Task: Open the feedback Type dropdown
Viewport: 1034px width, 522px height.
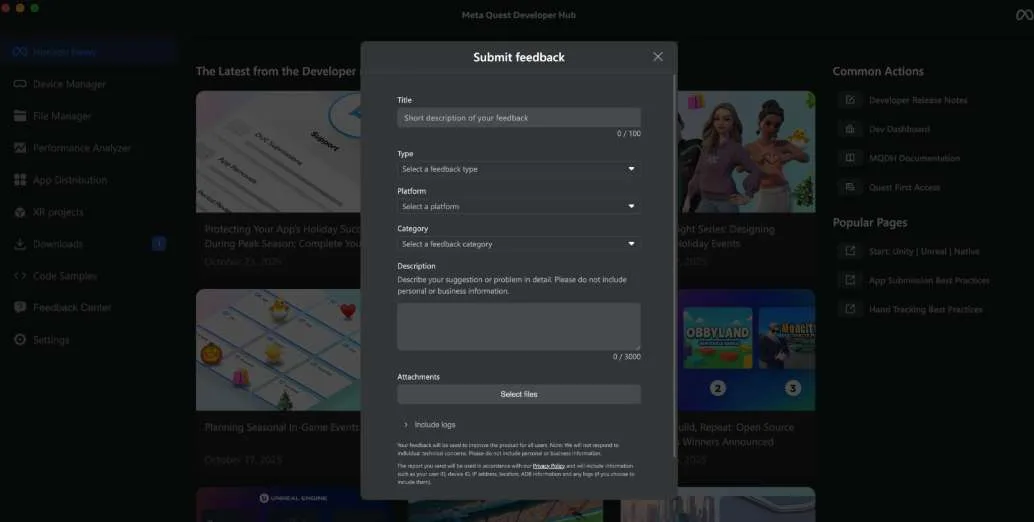Action: (x=518, y=169)
